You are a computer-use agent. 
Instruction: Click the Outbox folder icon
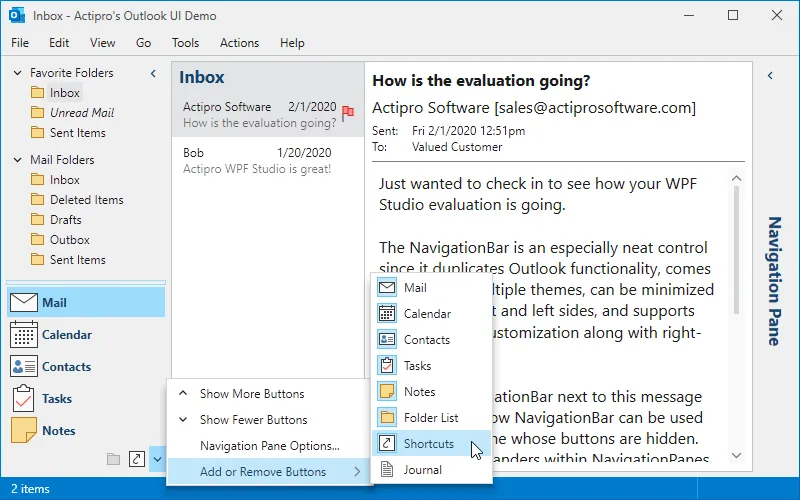[x=37, y=239]
